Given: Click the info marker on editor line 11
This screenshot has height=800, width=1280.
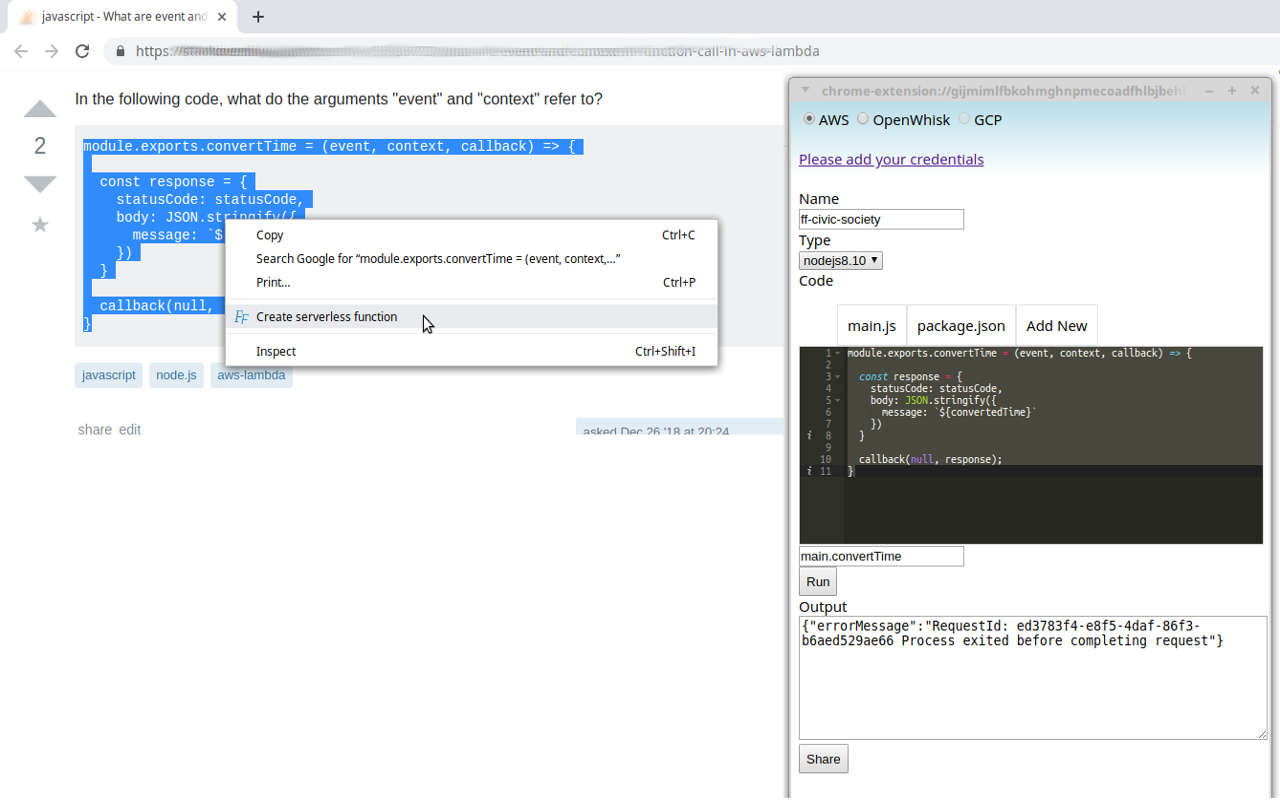Looking at the screenshot, I should pyautogui.click(x=809, y=471).
